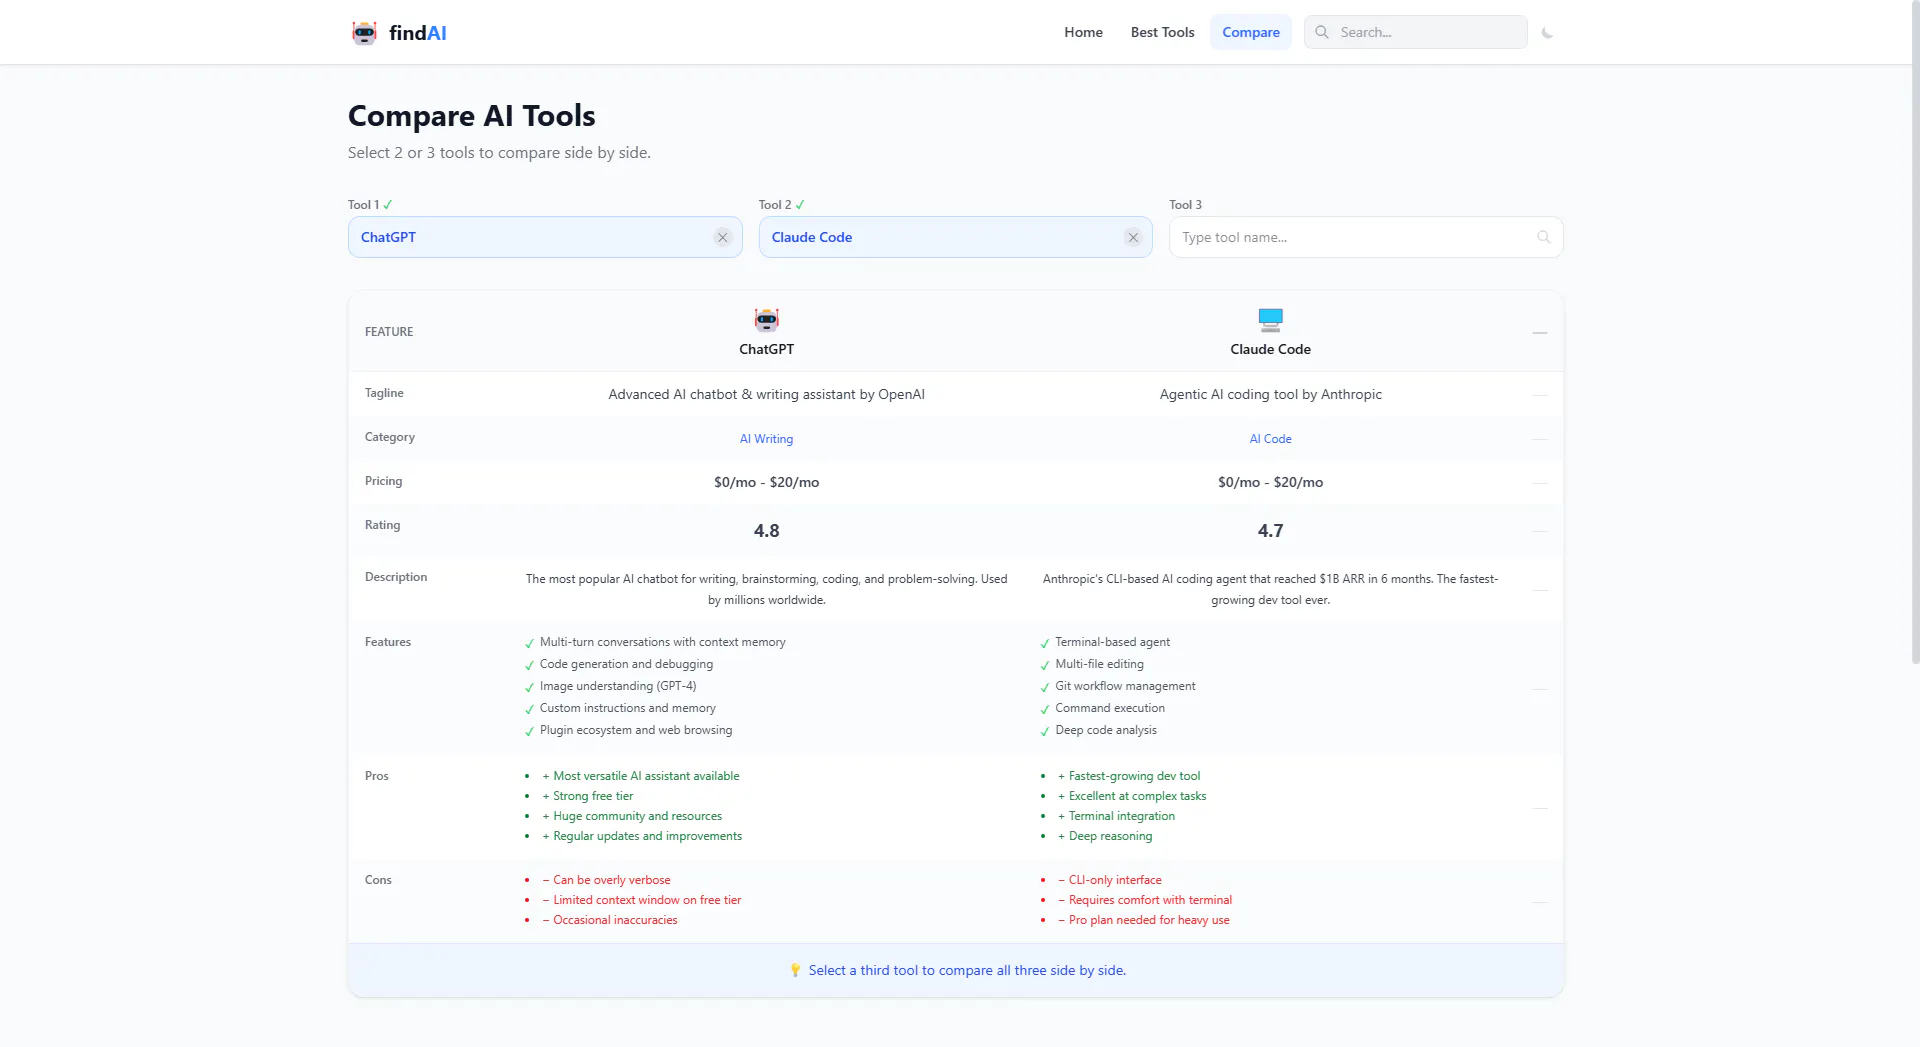This screenshot has height=1047, width=1920.
Task: Click 'Multi-file editing' feature
Action: 1099,664
